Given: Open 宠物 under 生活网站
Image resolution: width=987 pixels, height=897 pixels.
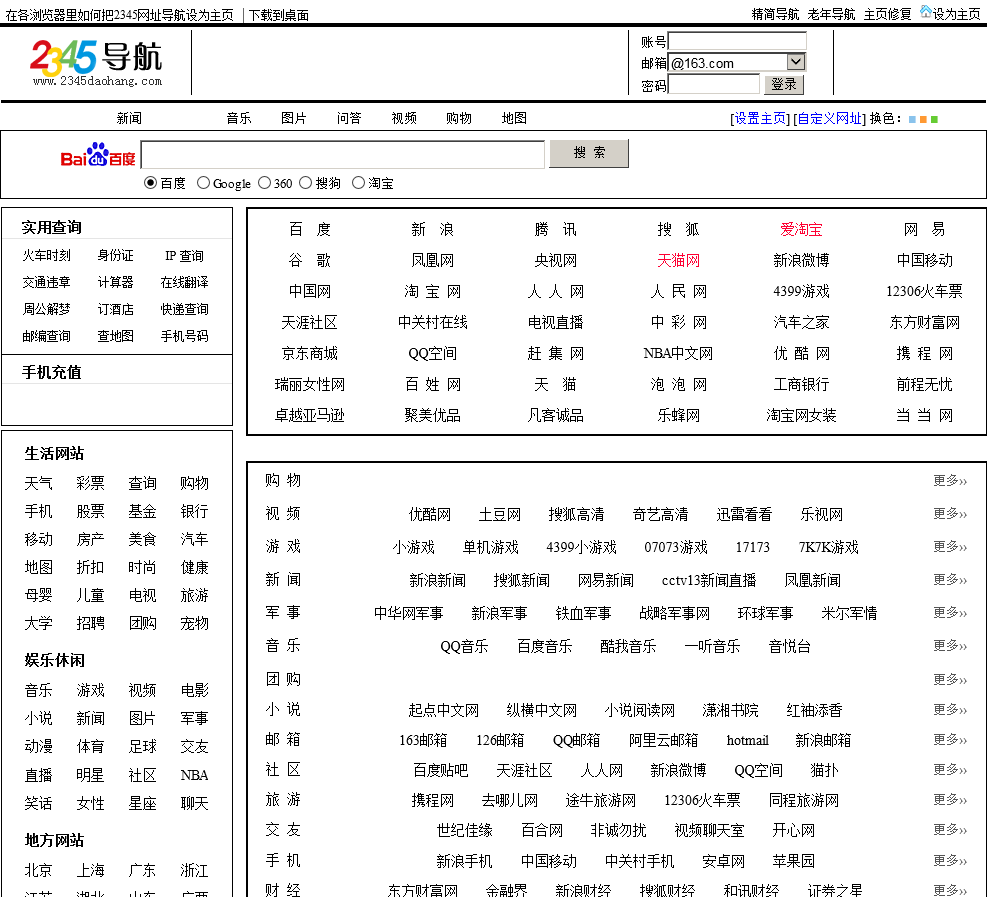Looking at the screenshot, I should click(x=194, y=624).
